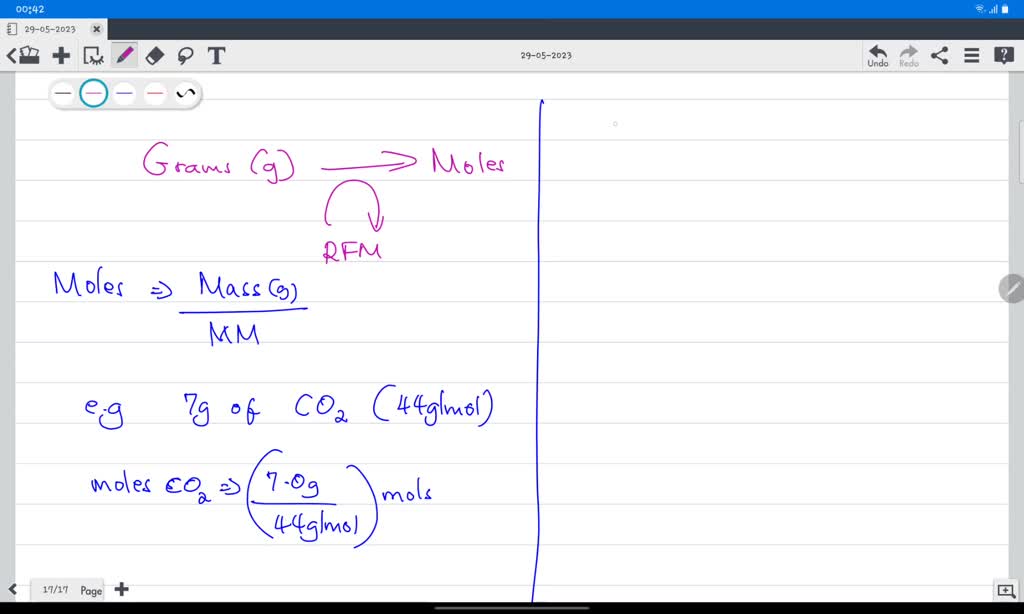The height and width of the screenshot is (614, 1024).
Task: Open the read-only view mode icon
Action: coord(91,56)
